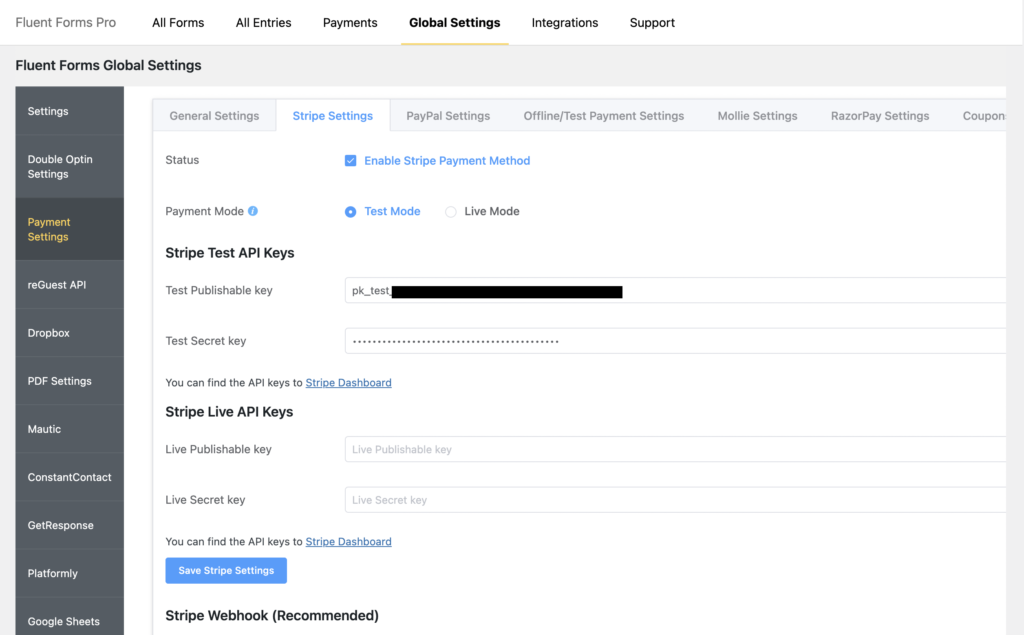The width and height of the screenshot is (1024, 635).
Task: Open the PayPal Settings tab
Action: pyautogui.click(x=448, y=116)
